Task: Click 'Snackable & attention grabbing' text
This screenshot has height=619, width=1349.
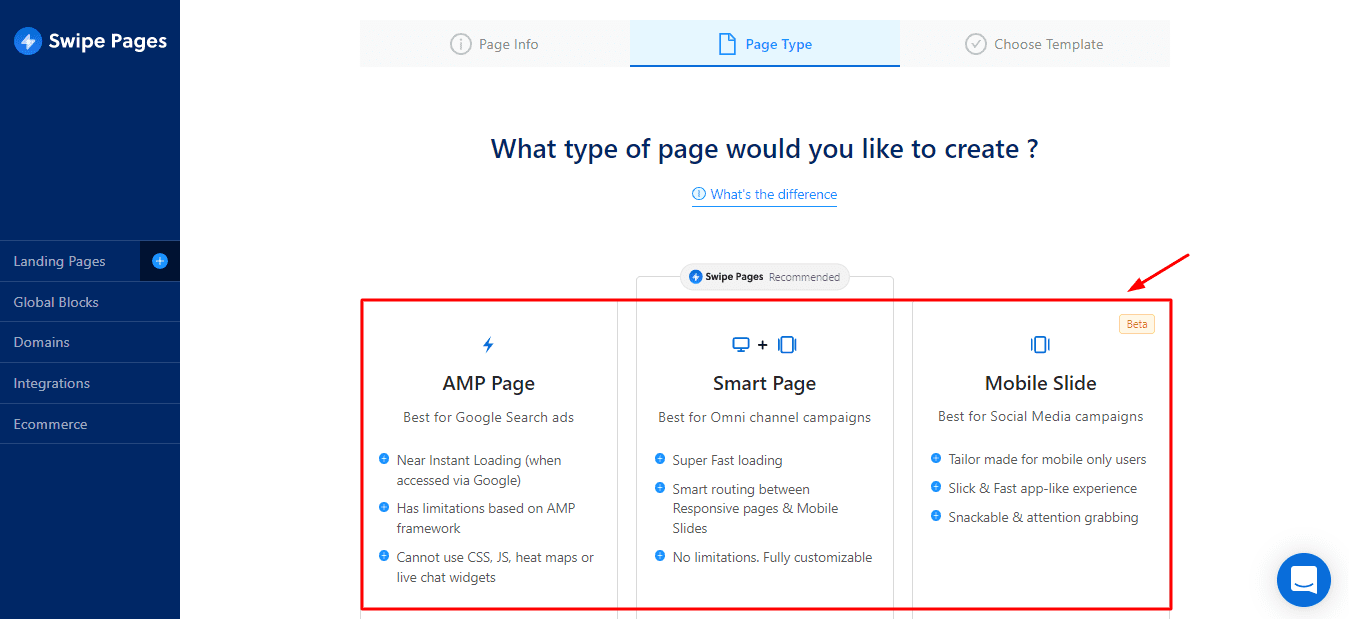Action: tap(1043, 517)
